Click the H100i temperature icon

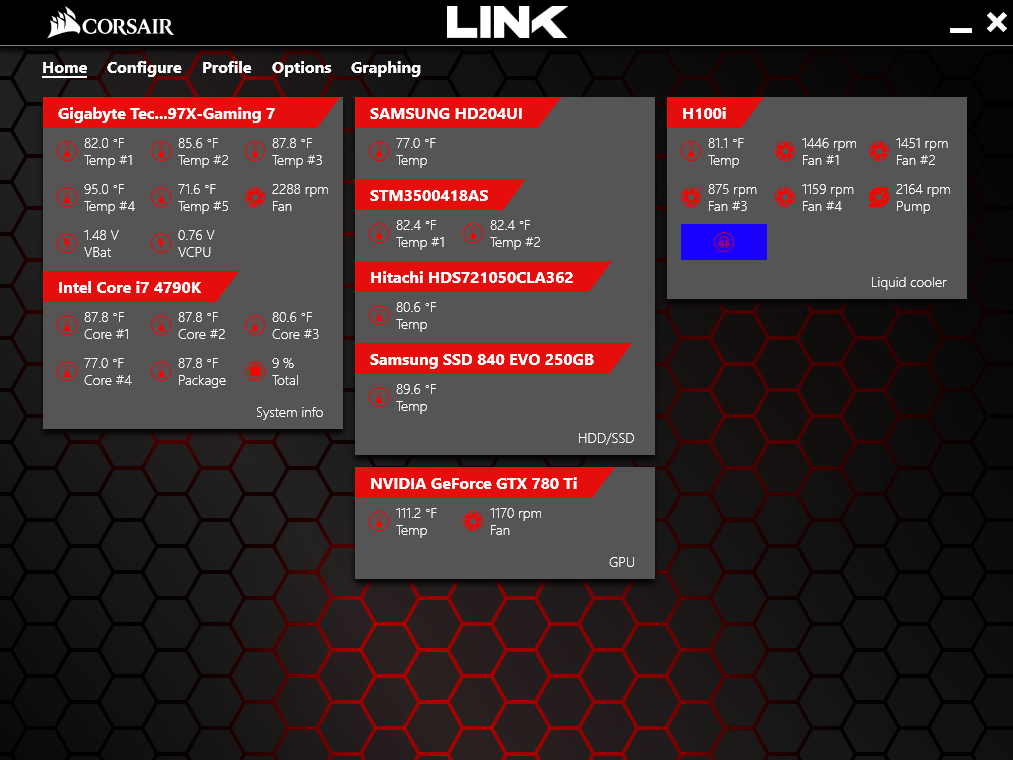point(691,151)
